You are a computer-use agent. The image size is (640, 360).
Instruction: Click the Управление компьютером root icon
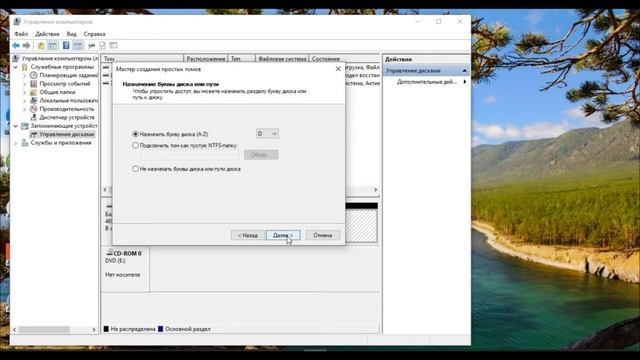click(x=16, y=58)
